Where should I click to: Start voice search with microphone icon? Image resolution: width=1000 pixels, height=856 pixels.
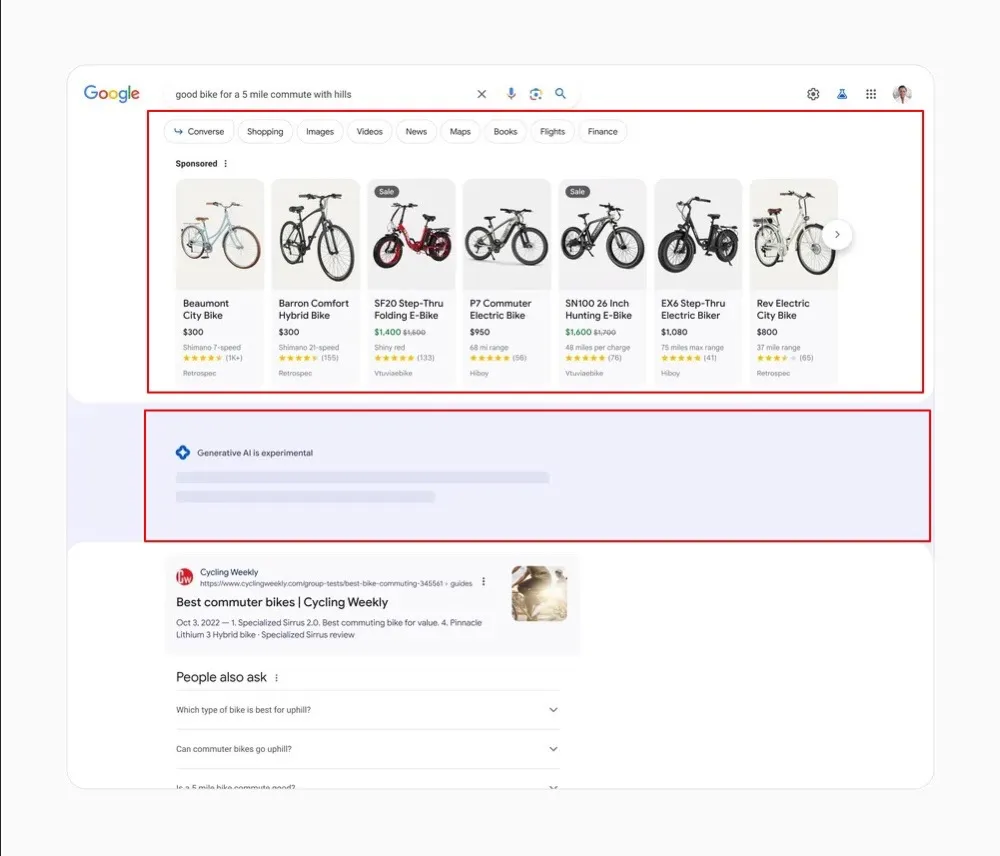point(511,94)
